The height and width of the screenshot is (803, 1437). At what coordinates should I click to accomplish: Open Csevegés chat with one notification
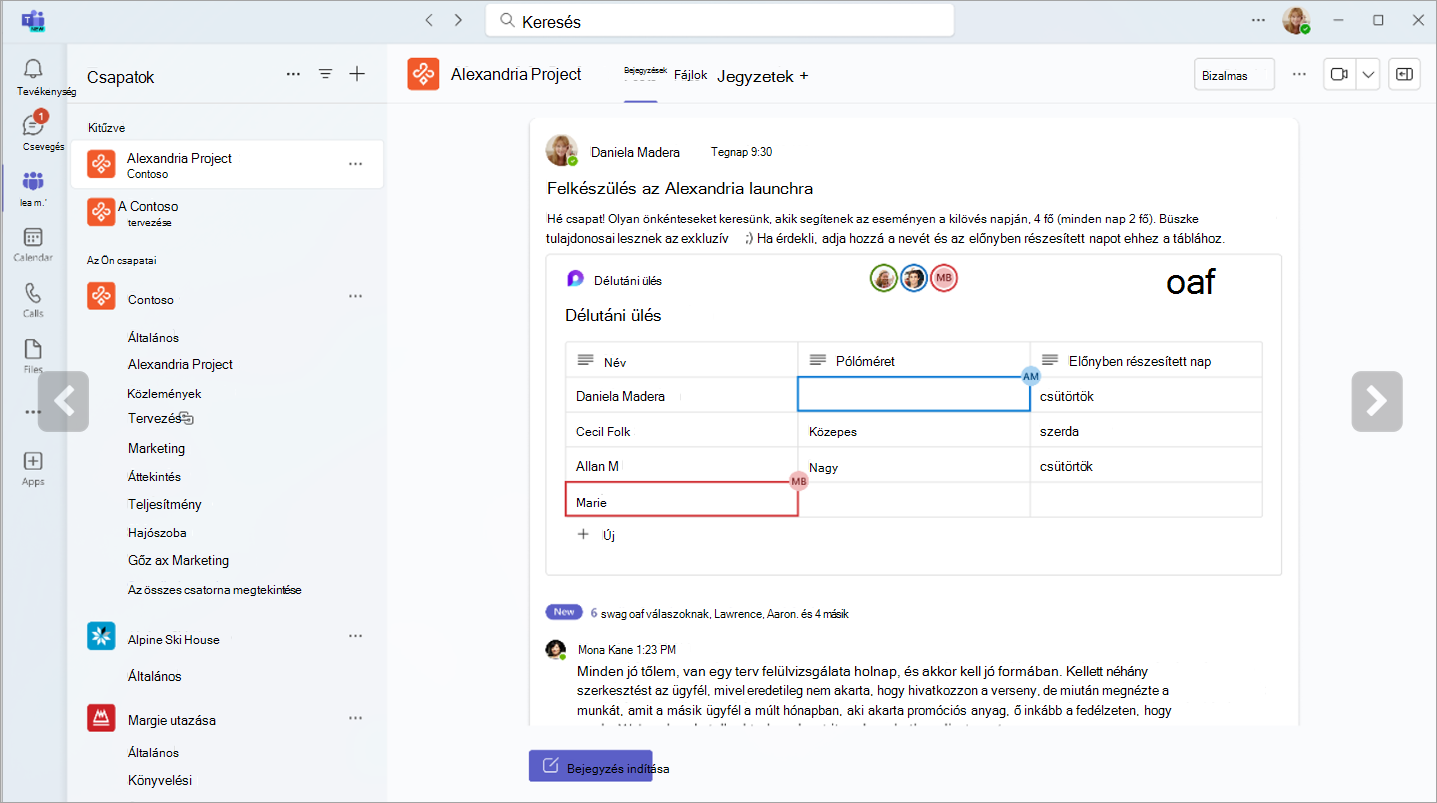click(33, 132)
